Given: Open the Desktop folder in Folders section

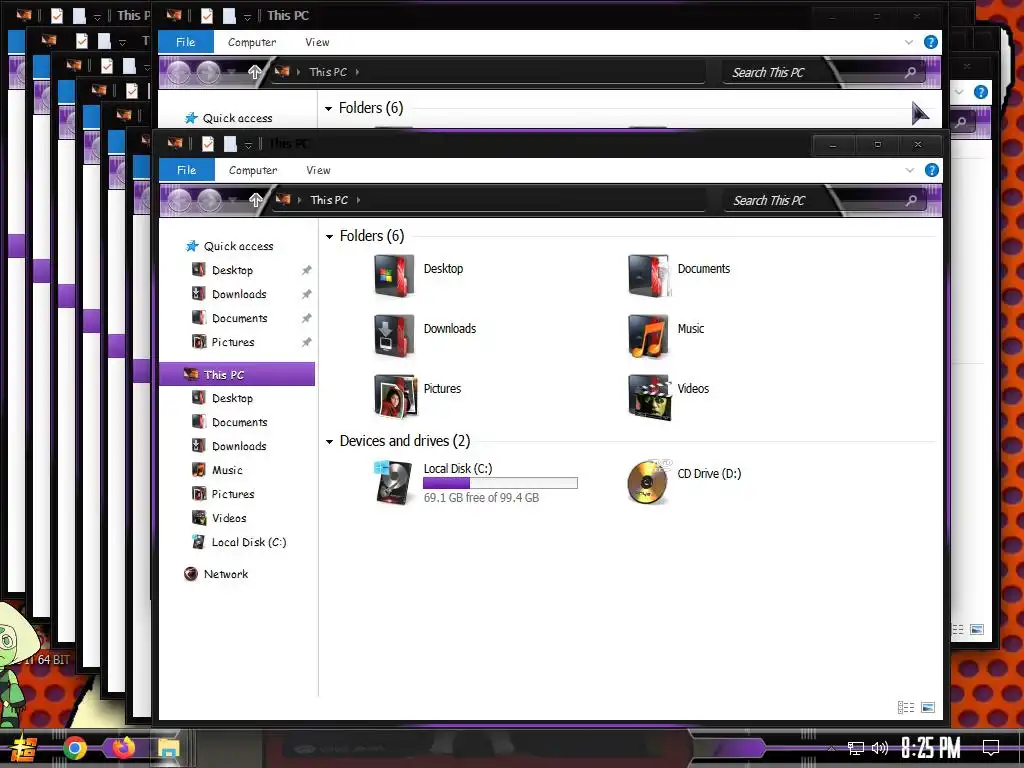Looking at the screenshot, I should click(394, 276).
